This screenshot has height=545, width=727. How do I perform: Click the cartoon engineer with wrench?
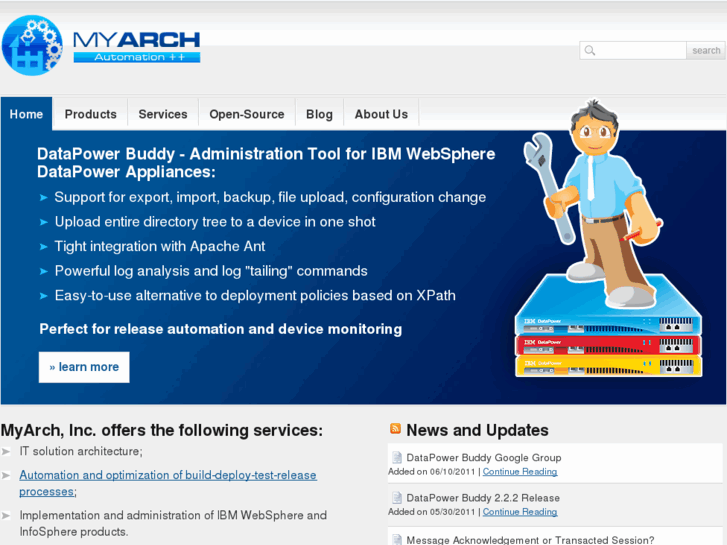593,202
